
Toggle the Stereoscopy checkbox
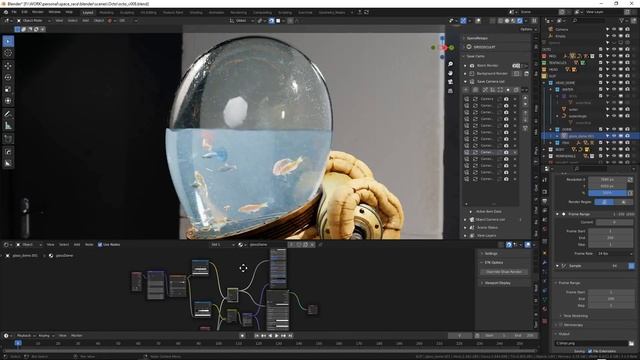561,325
